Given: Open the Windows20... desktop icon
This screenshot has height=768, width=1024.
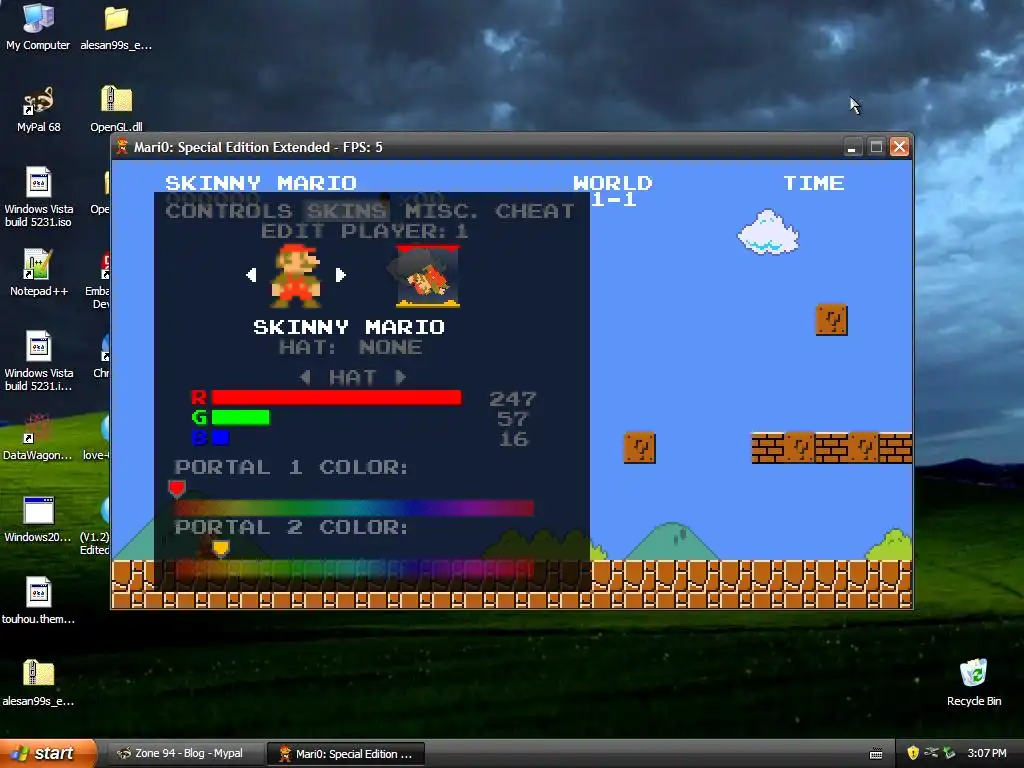Looking at the screenshot, I should coord(38,519).
